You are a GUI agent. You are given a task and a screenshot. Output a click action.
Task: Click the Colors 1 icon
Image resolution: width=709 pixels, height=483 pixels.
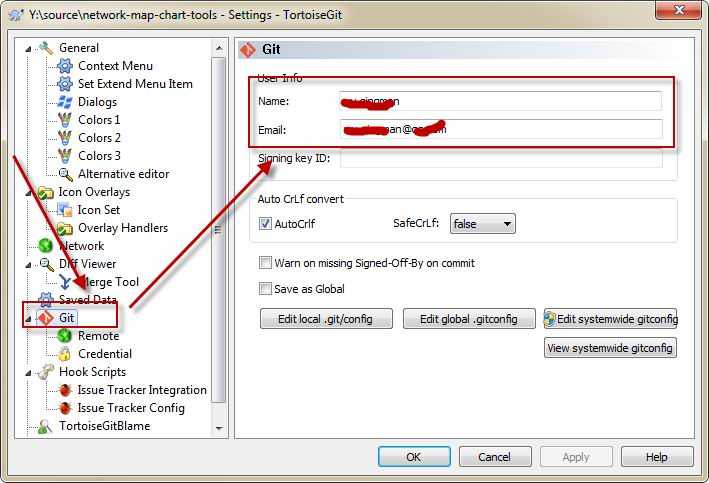click(x=65, y=120)
